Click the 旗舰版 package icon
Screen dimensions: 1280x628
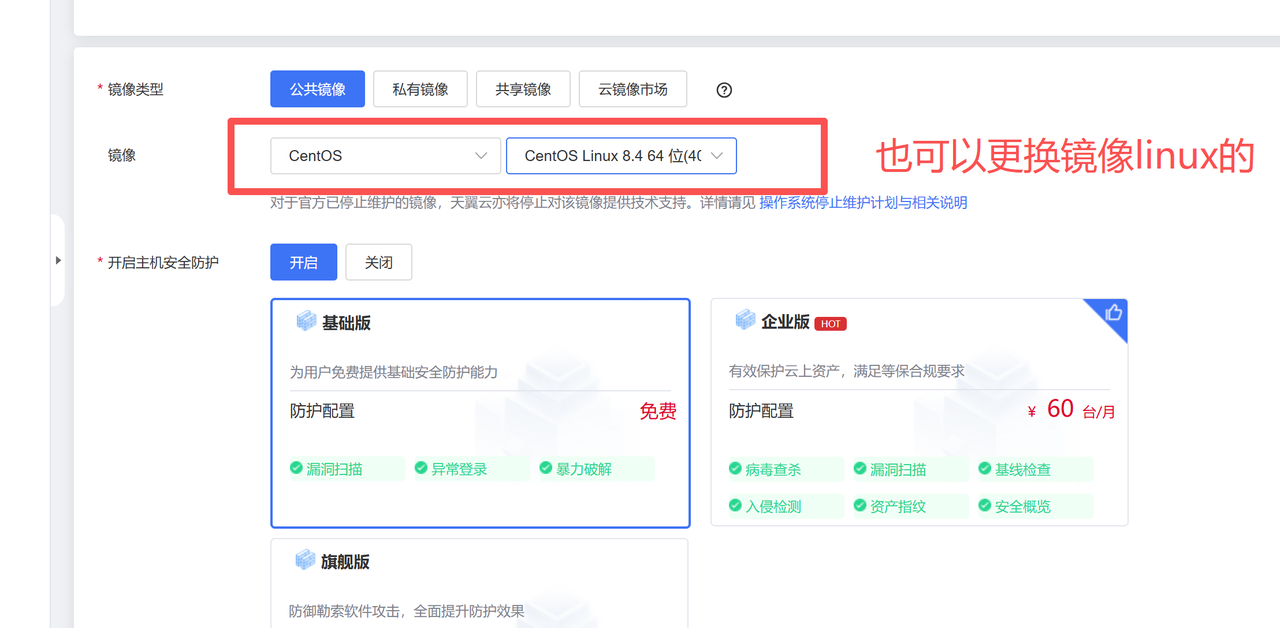[305, 560]
